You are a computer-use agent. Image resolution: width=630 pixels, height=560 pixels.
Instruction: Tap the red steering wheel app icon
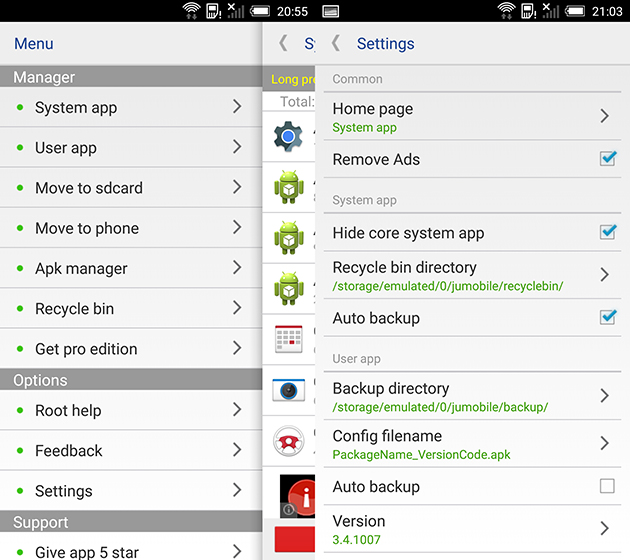(289, 440)
